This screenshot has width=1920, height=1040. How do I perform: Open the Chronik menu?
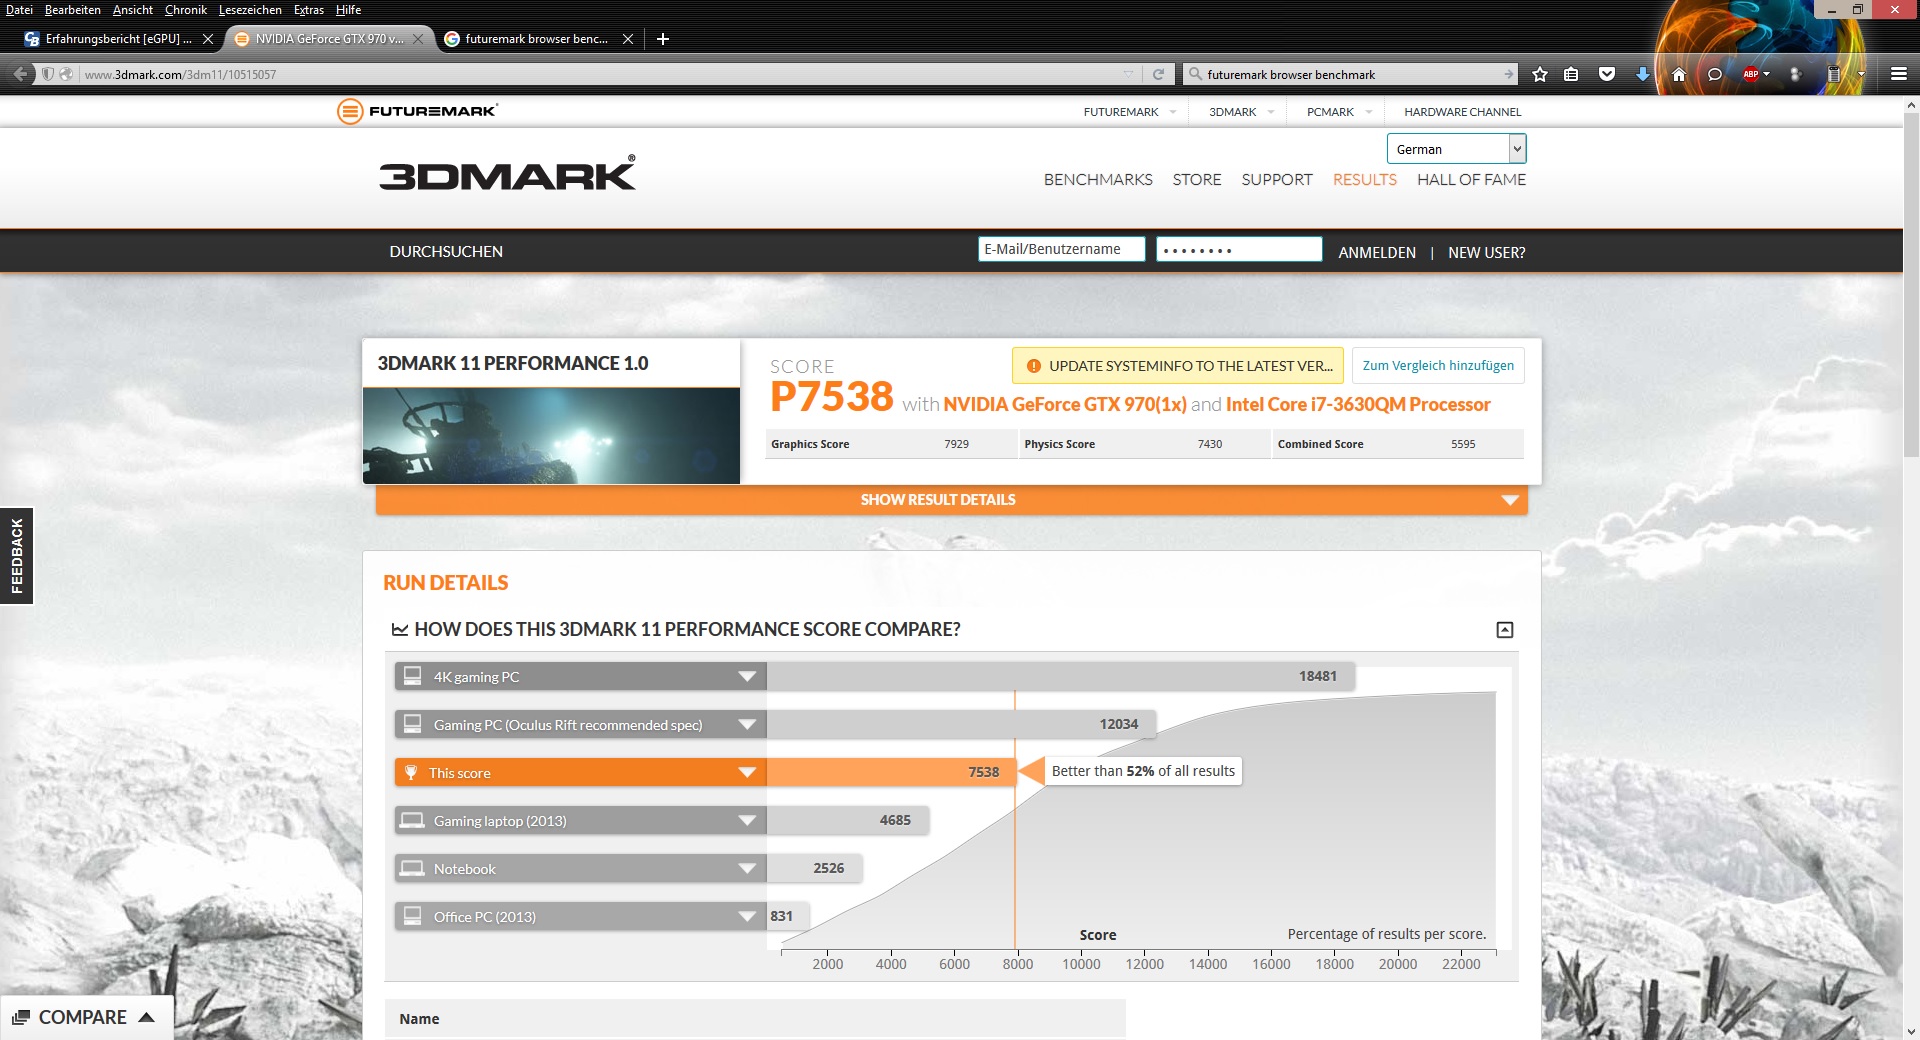186,10
